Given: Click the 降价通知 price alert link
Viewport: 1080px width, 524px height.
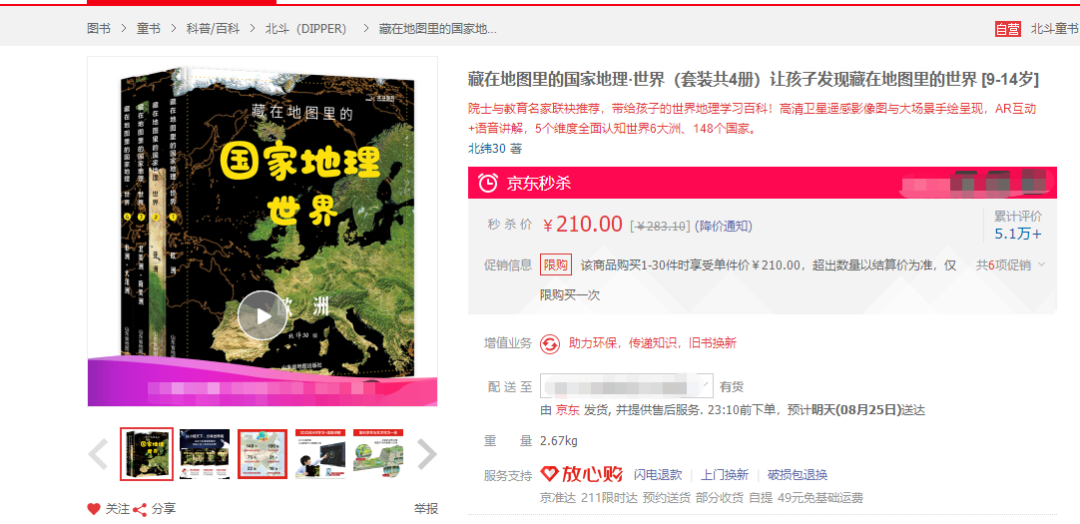Looking at the screenshot, I should (723, 226).
